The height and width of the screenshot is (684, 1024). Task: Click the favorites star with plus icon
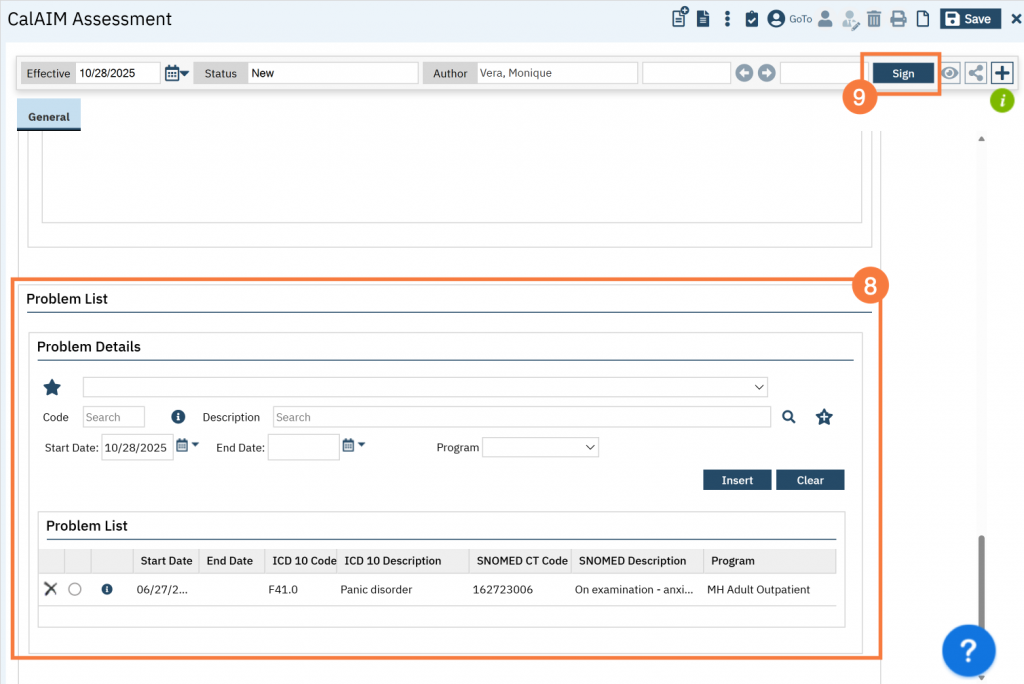point(824,417)
